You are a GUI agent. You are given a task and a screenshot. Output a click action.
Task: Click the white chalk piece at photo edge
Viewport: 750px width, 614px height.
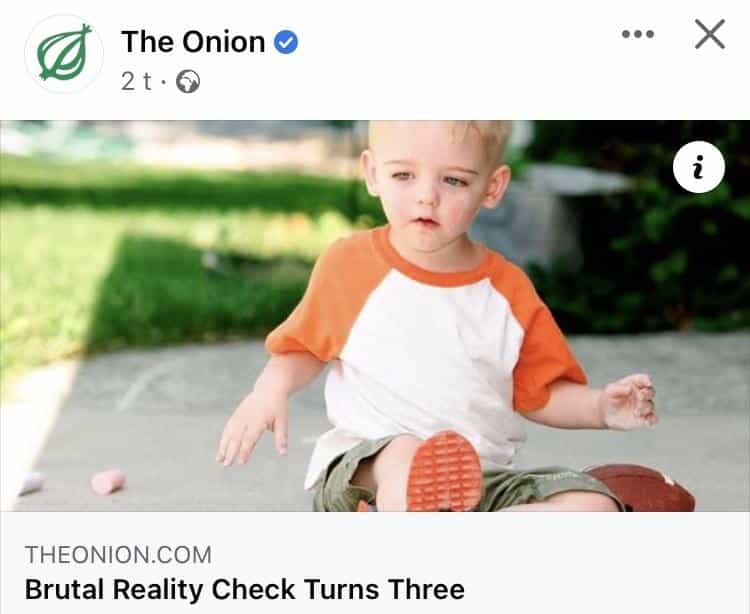click(x=30, y=483)
